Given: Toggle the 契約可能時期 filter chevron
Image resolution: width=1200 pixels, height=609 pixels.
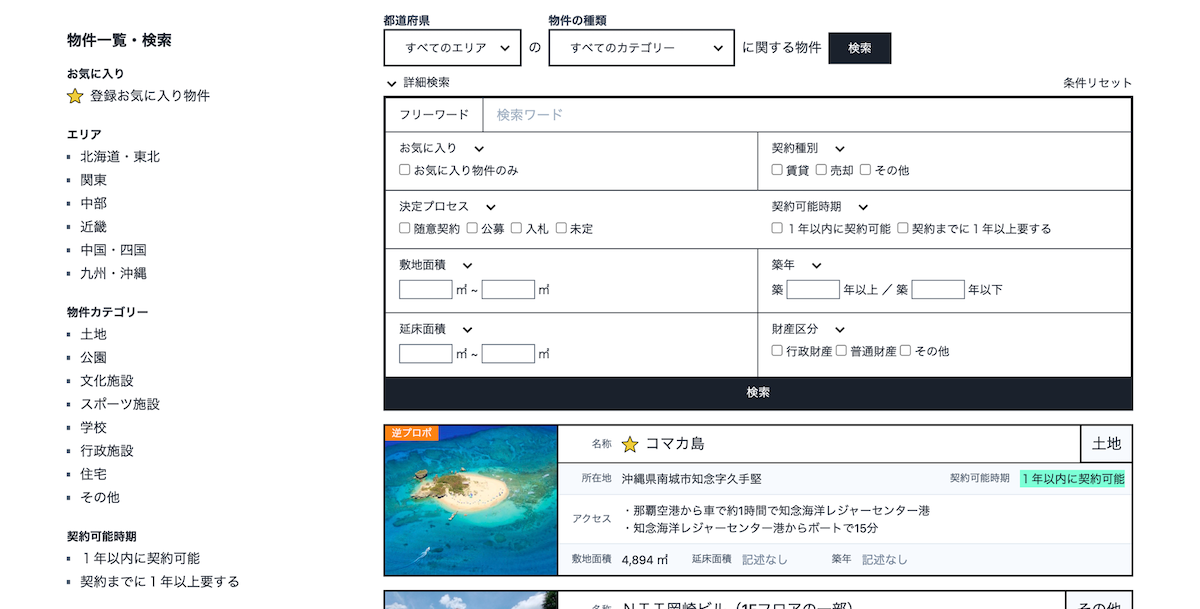Looking at the screenshot, I should click(863, 207).
